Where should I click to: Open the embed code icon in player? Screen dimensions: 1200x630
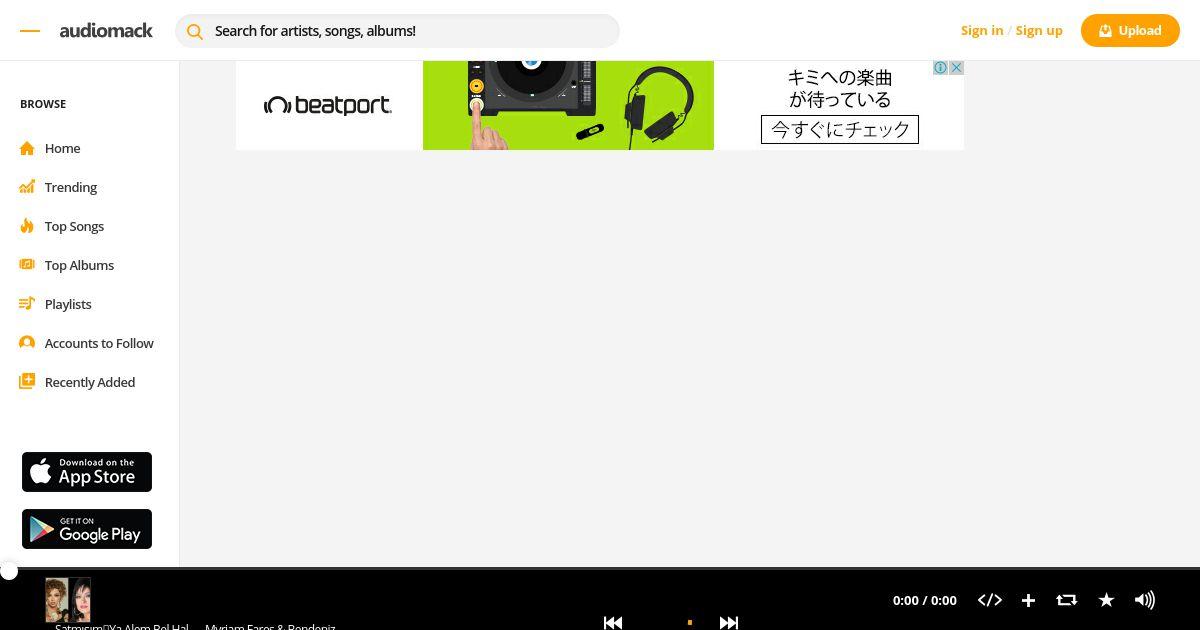[990, 600]
